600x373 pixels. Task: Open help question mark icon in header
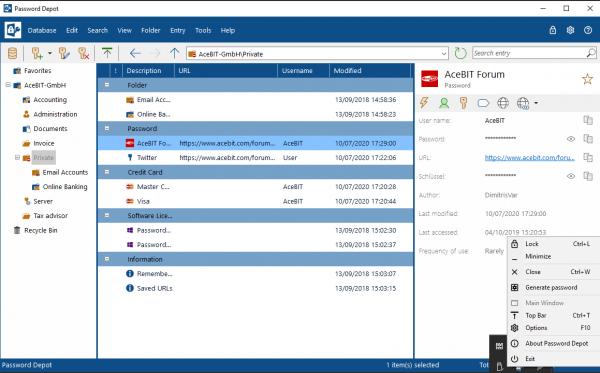click(x=588, y=30)
